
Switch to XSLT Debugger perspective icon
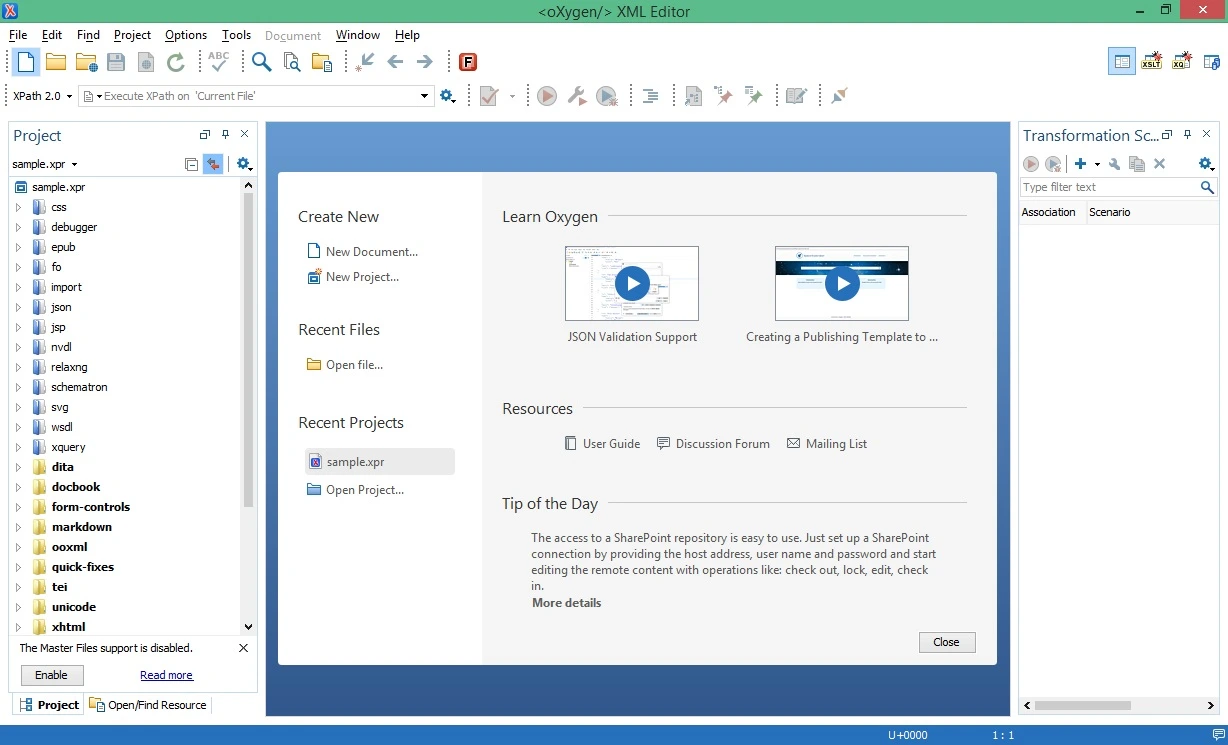pyautogui.click(x=1152, y=62)
